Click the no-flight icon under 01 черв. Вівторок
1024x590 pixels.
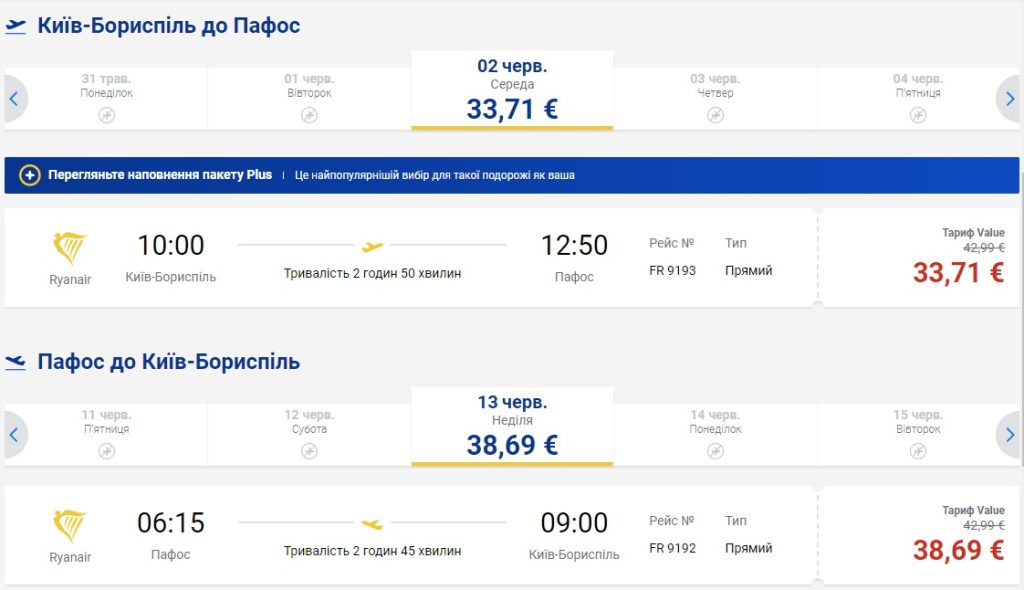pos(309,115)
